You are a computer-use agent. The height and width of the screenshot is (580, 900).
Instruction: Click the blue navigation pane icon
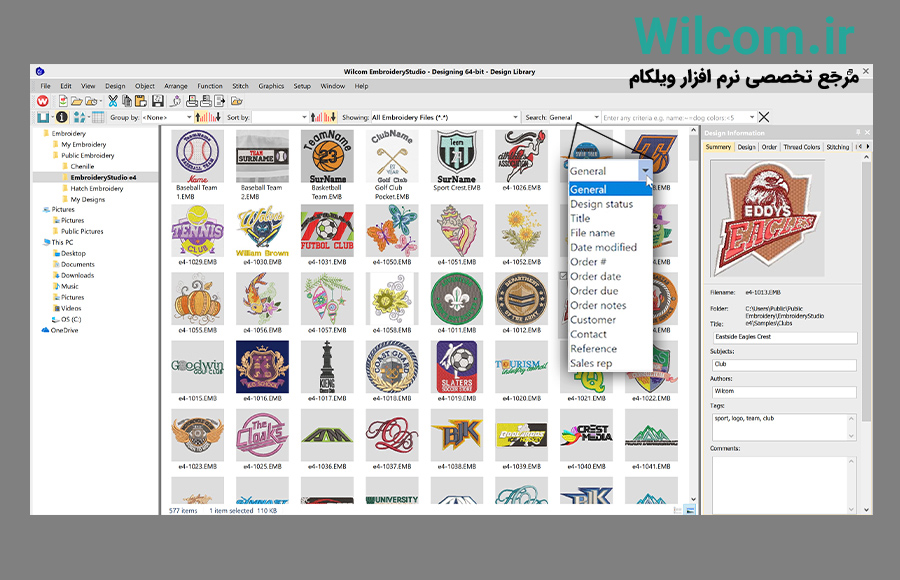[43, 117]
